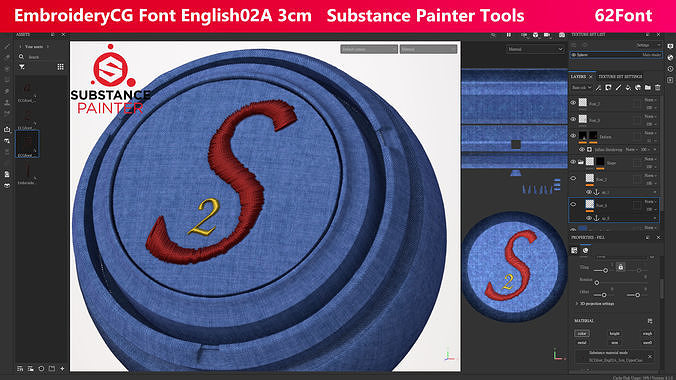Click the Add effect wand icon in Layers
This screenshot has width=676, height=380.
tap(598, 88)
